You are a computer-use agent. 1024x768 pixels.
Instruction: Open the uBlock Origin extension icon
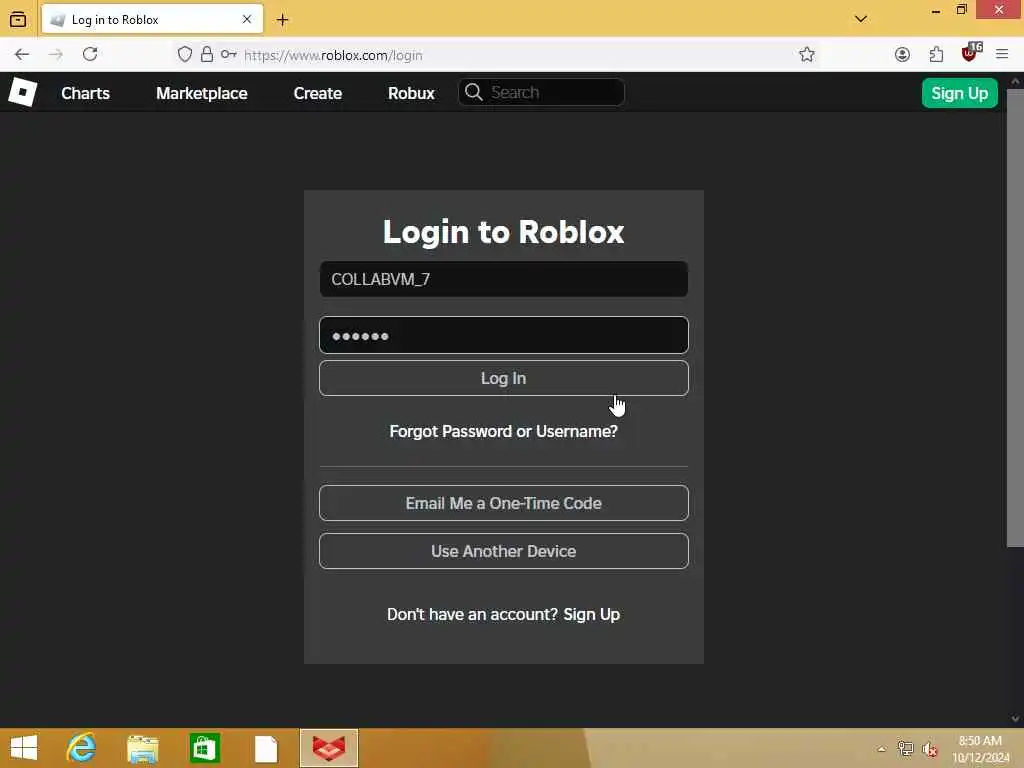(970, 53)
